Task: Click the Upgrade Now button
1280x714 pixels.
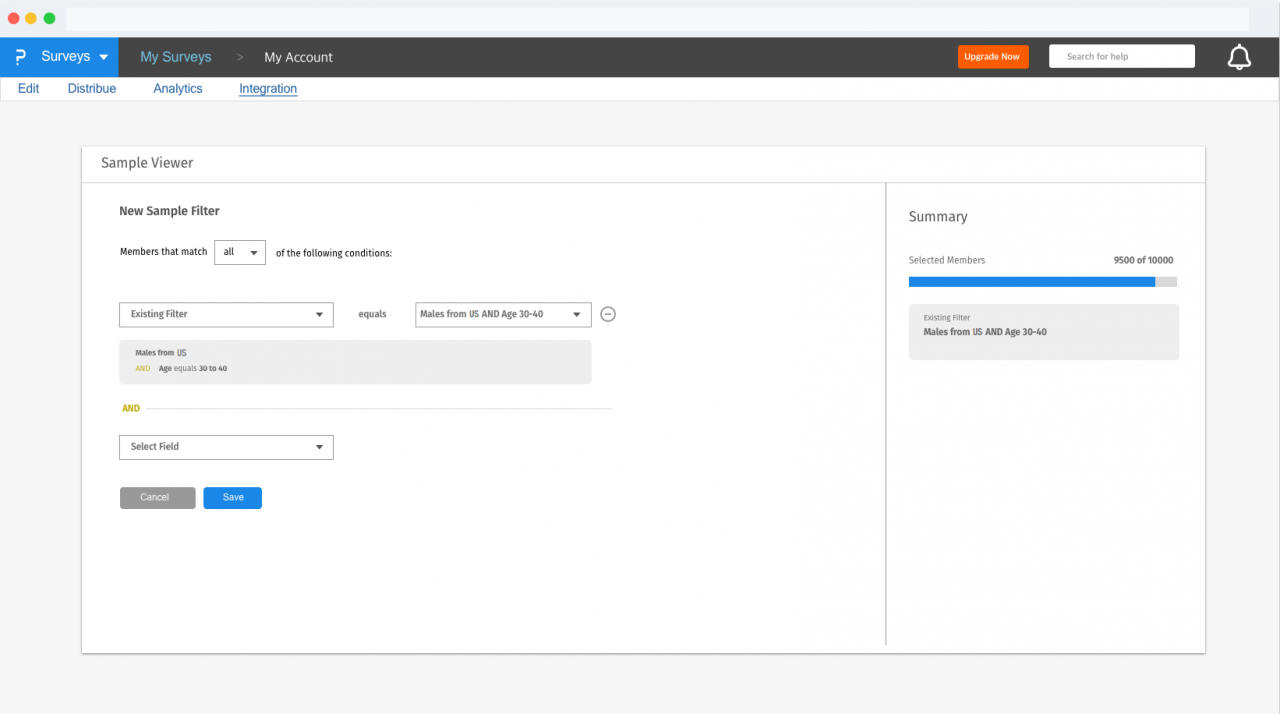Action: (x=992, y=56)
